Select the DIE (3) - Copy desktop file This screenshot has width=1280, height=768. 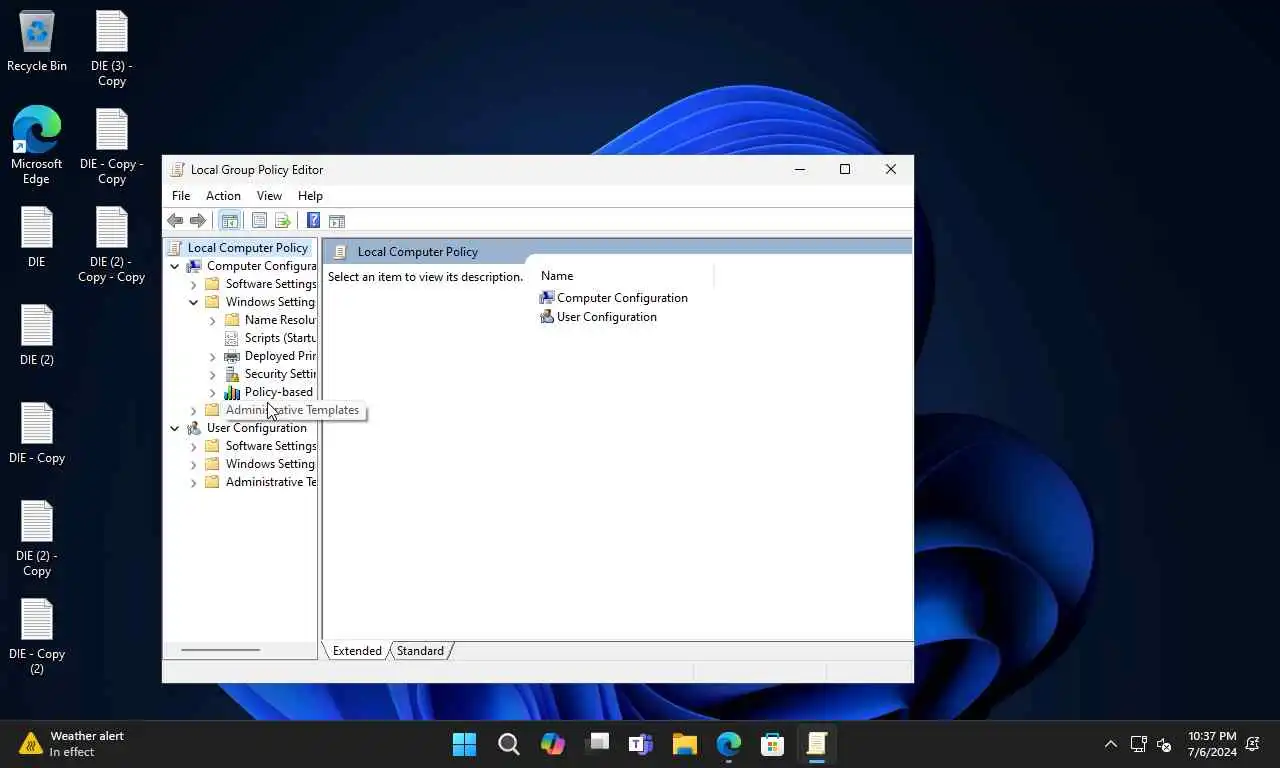(x=112, y=49)
